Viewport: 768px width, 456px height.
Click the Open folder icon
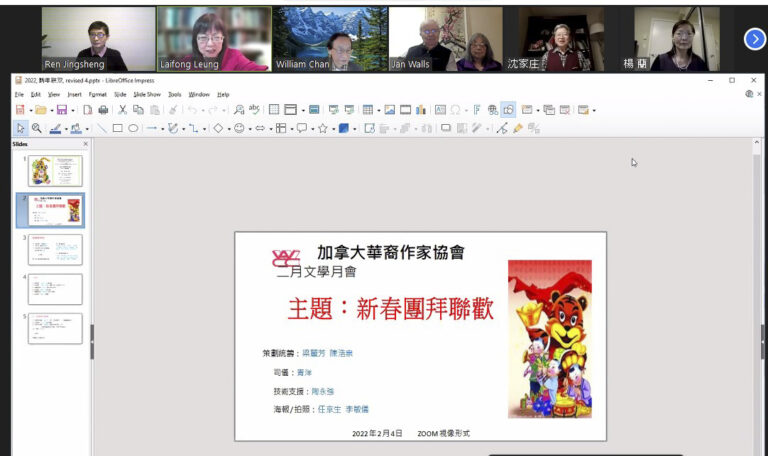[41, 110]
